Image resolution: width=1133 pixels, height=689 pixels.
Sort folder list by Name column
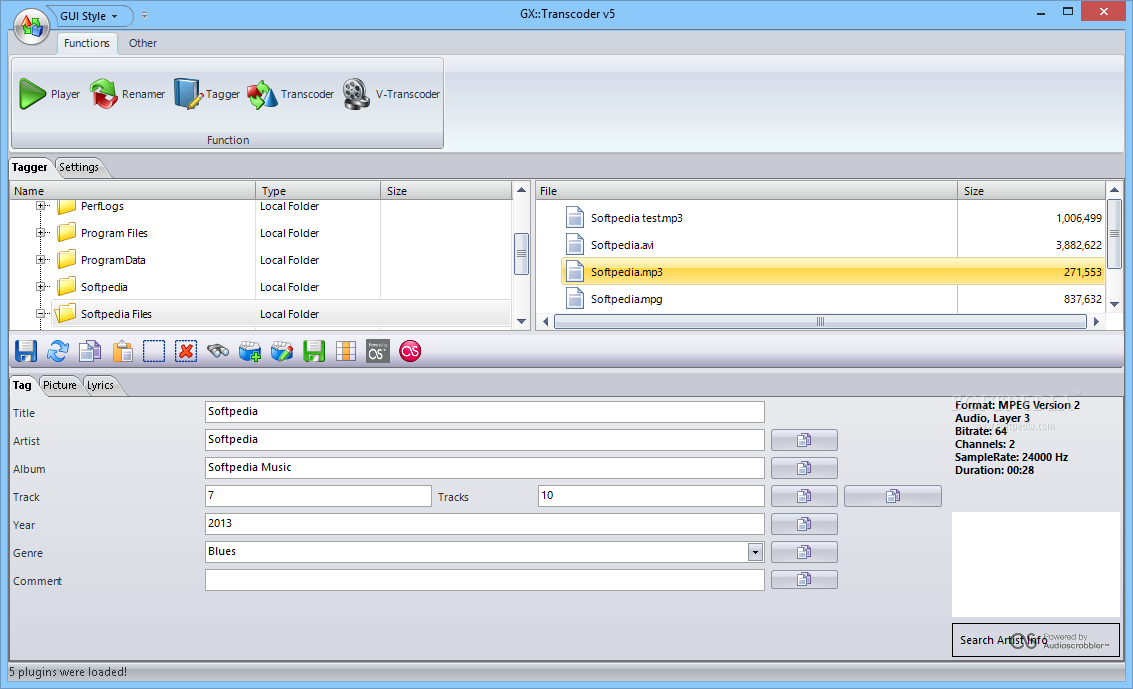click(x=133, y=191)
